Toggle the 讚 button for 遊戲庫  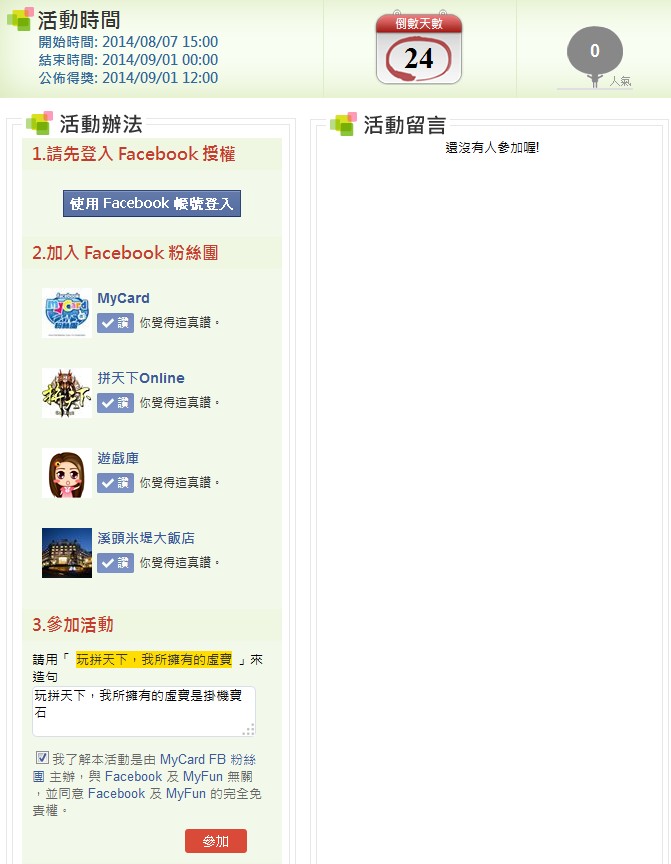[115, 483]
